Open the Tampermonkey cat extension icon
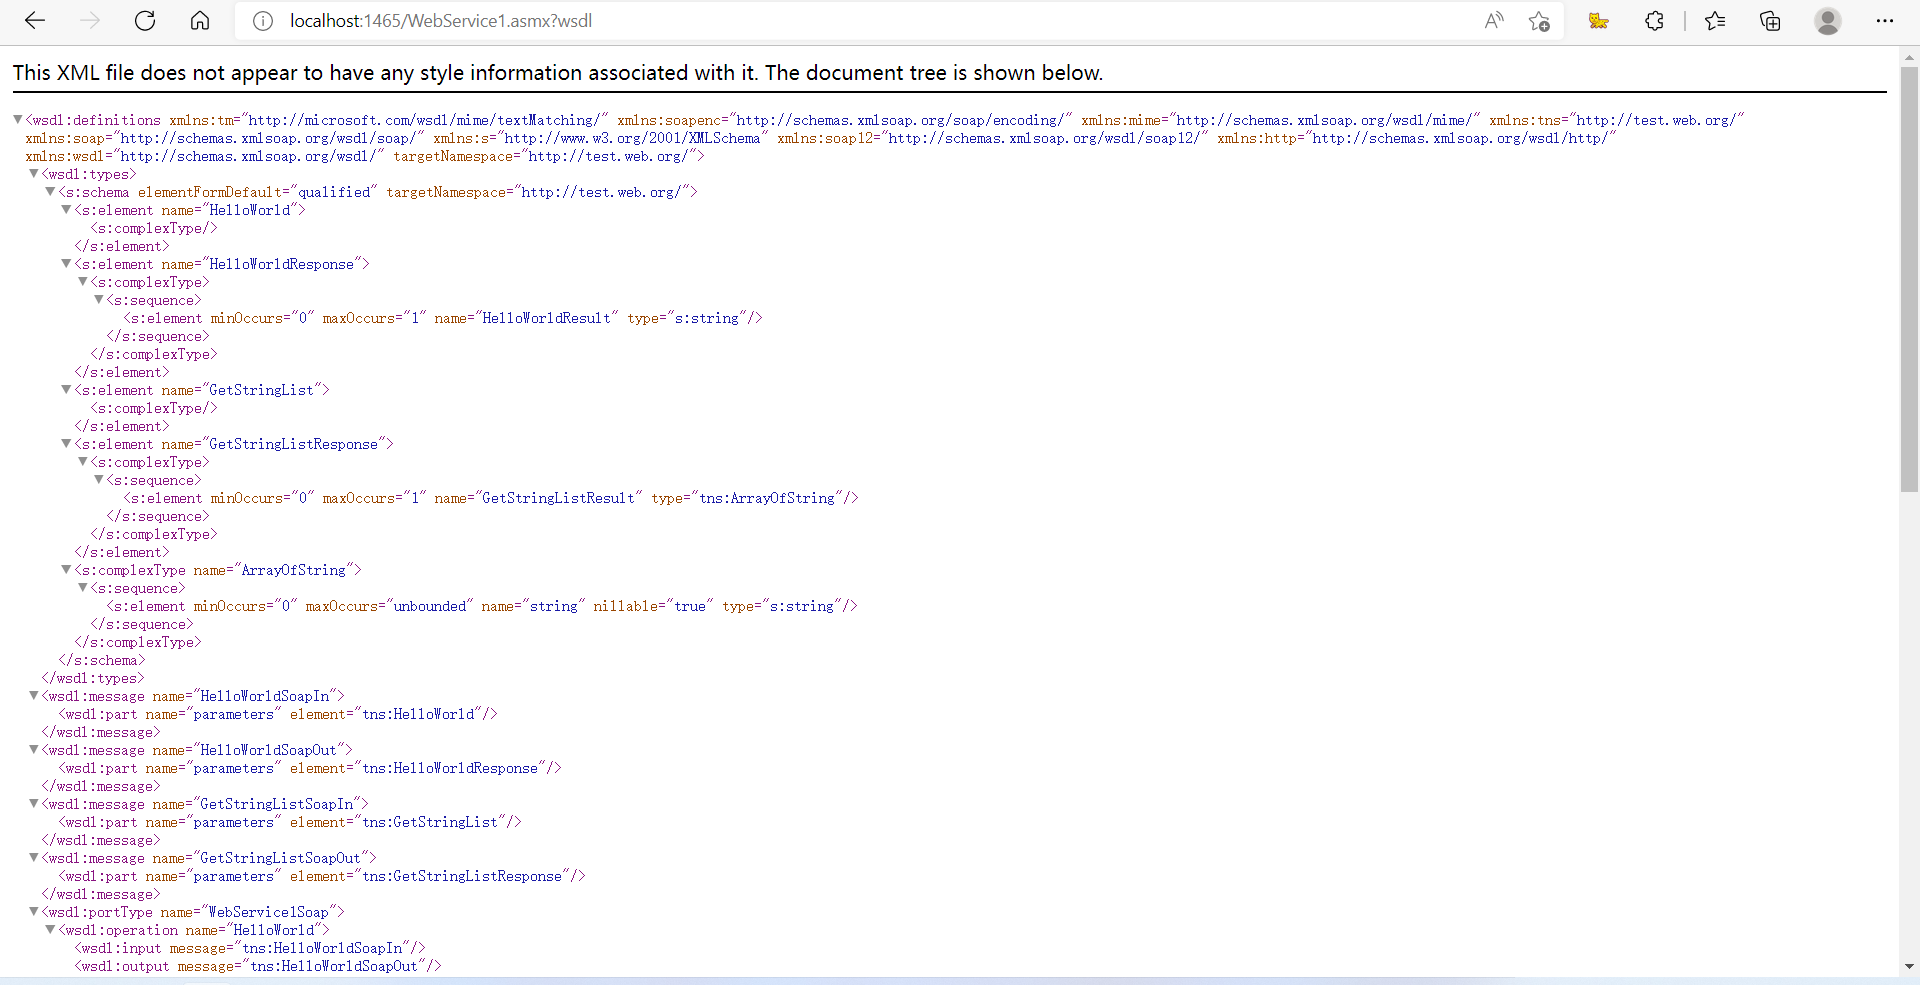Image resolution: width=1920 pixels, height=985 pixels. [x=1598, y=20]
